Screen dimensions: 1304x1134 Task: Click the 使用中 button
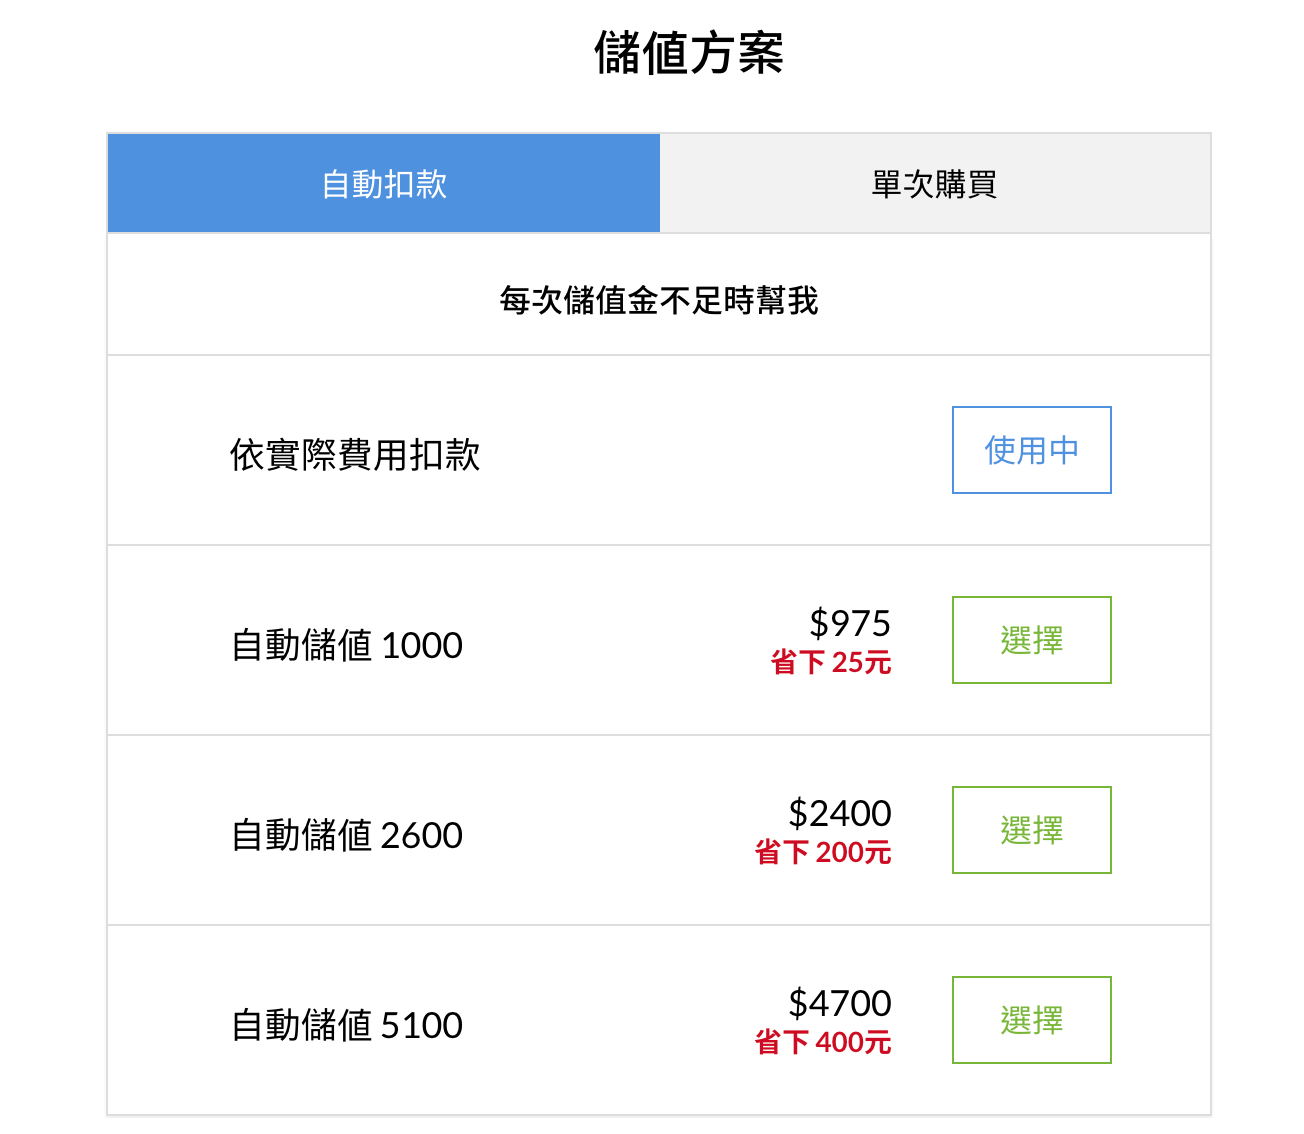pyautogui.click(x=1031, y=450)
